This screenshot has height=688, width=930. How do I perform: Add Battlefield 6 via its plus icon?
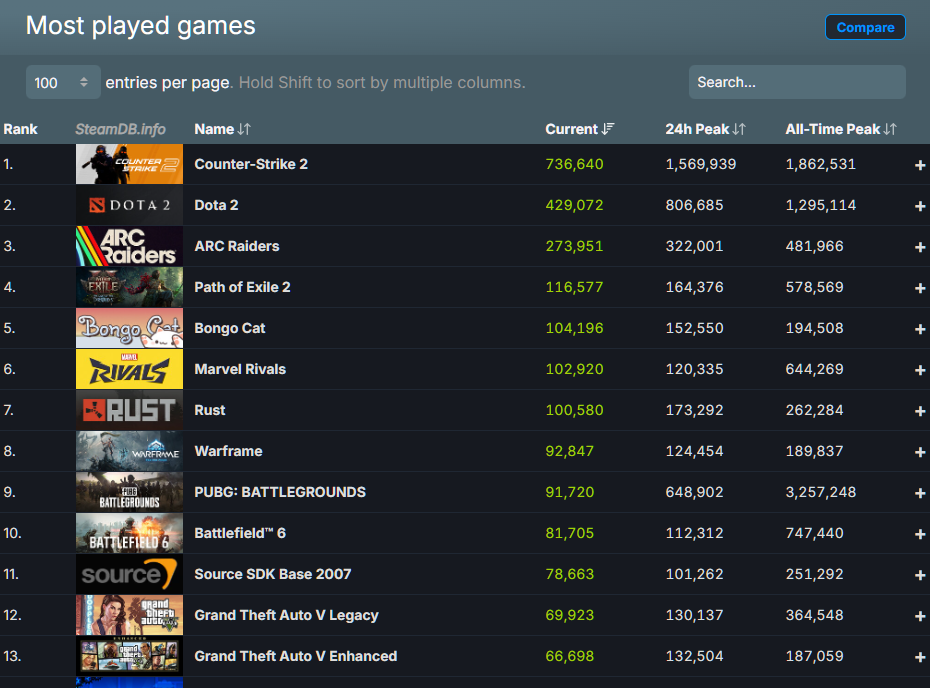click(920, 534)
